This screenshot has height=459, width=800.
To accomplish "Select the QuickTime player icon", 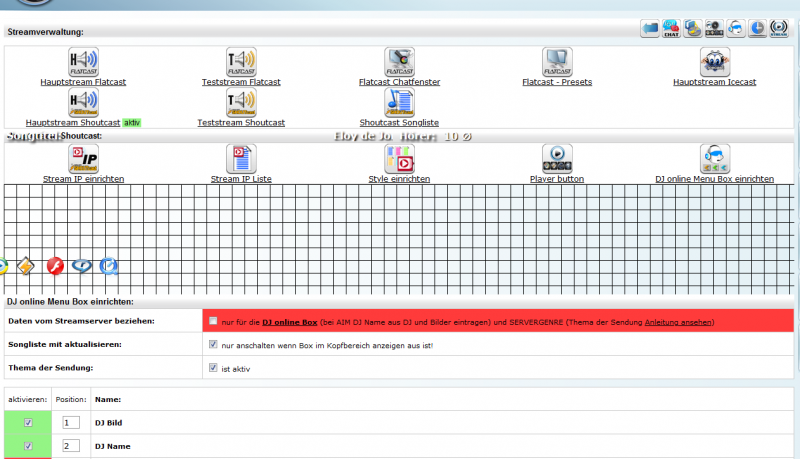I will click(109, 266).
